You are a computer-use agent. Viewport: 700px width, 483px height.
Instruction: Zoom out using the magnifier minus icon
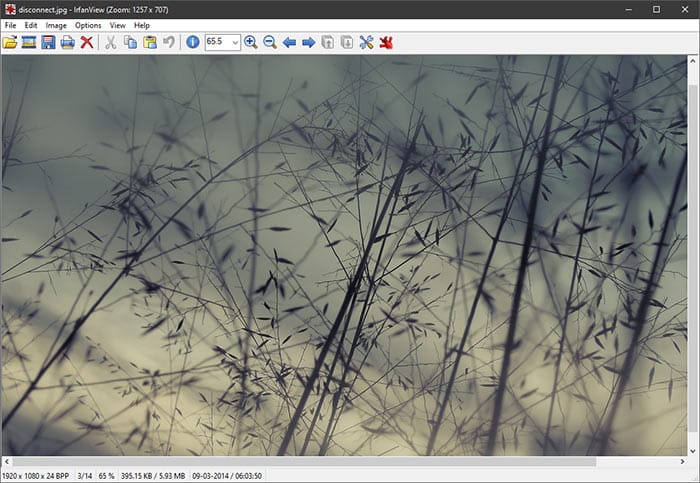[x=270, y=42]
